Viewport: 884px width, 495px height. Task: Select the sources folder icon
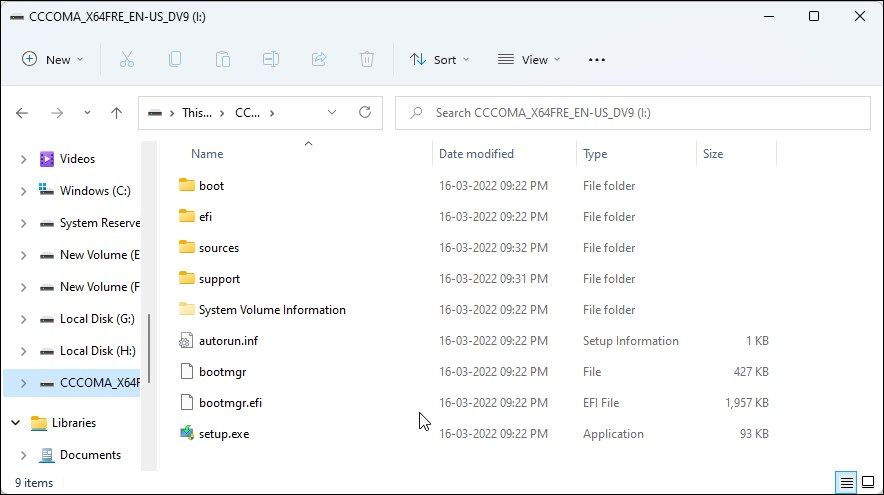click(187, 247)
